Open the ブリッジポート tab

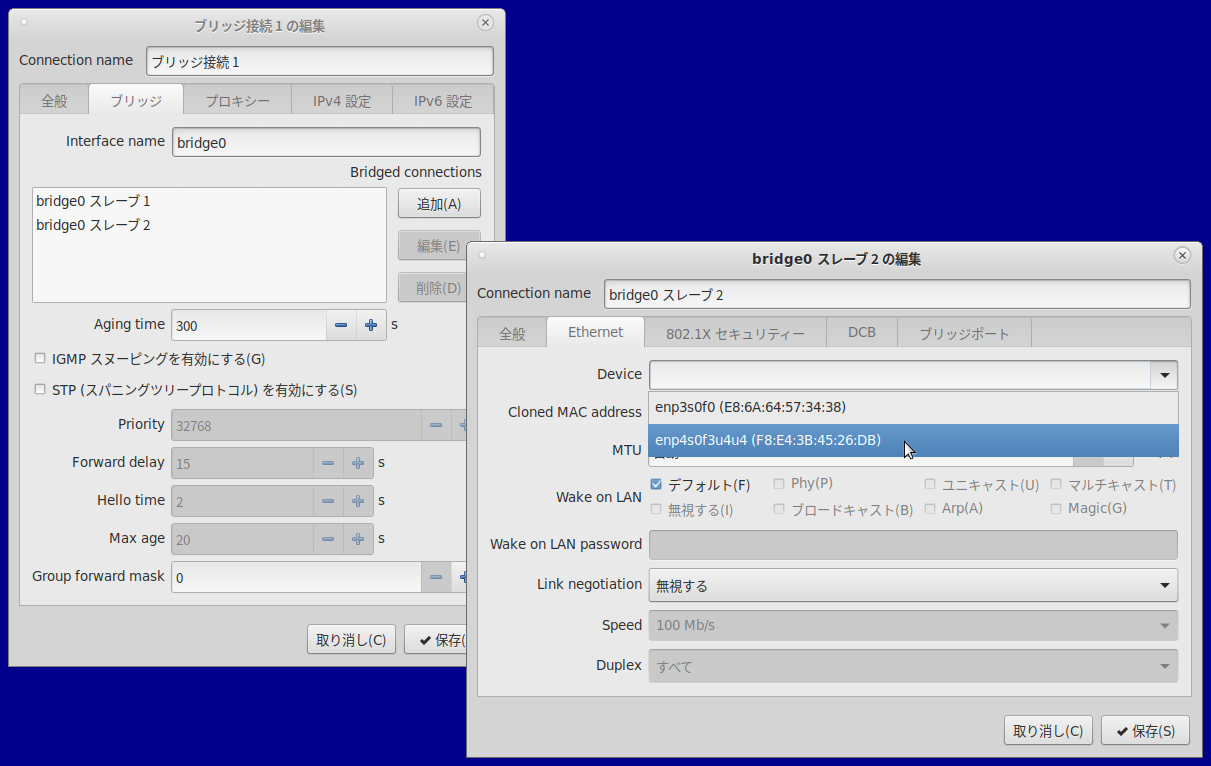[x=964, y=333]
